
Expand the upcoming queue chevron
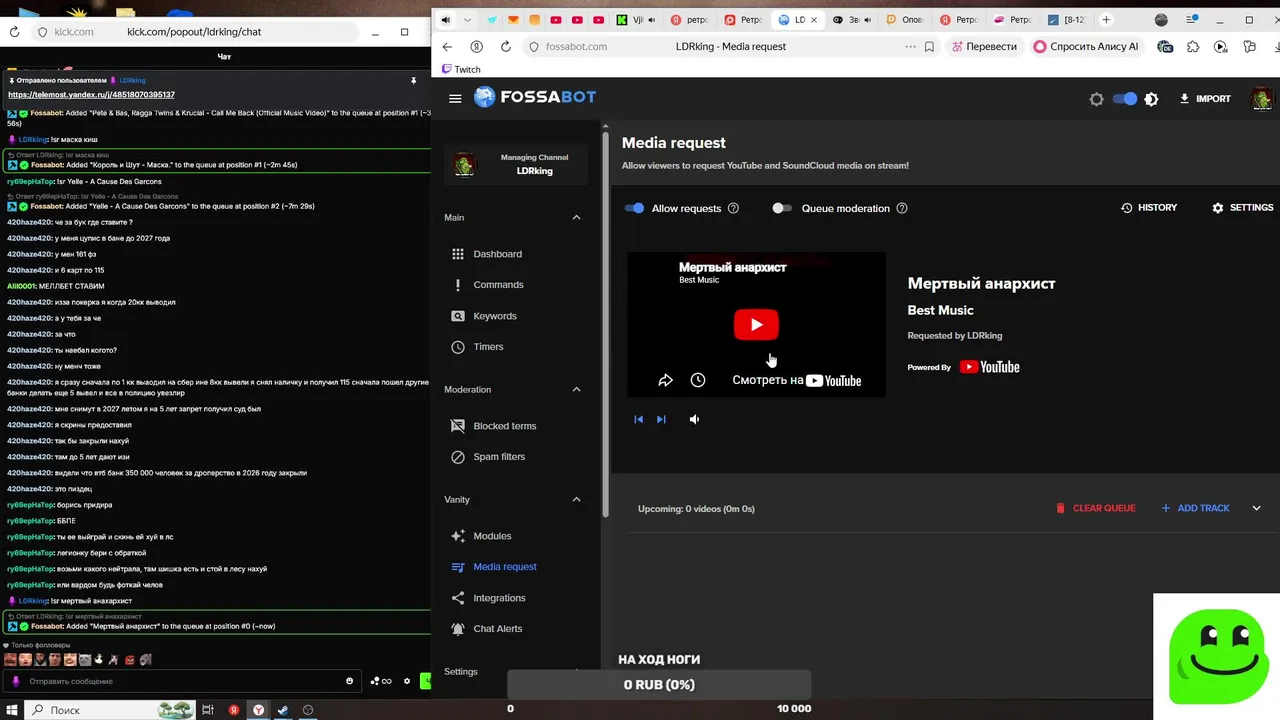(1257, 508)
